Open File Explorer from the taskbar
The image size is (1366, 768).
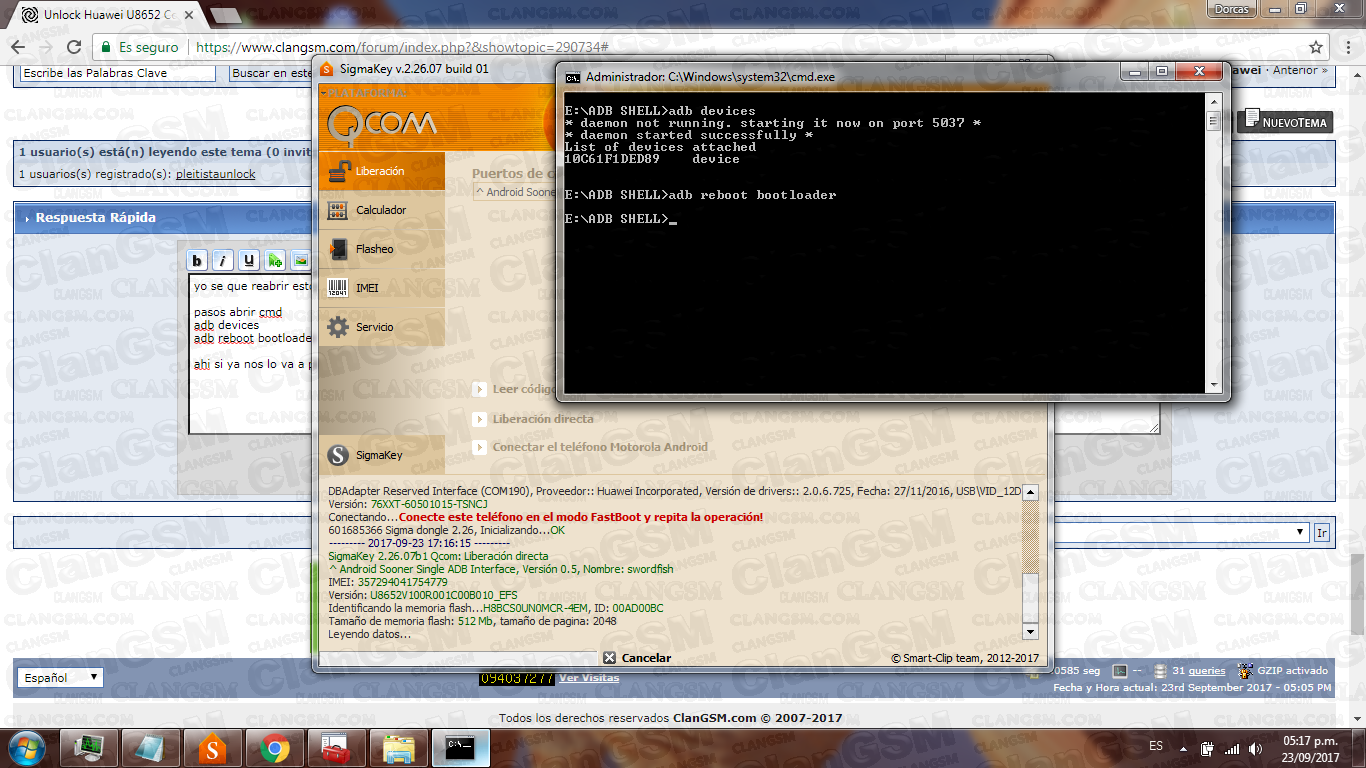(398, 748)
